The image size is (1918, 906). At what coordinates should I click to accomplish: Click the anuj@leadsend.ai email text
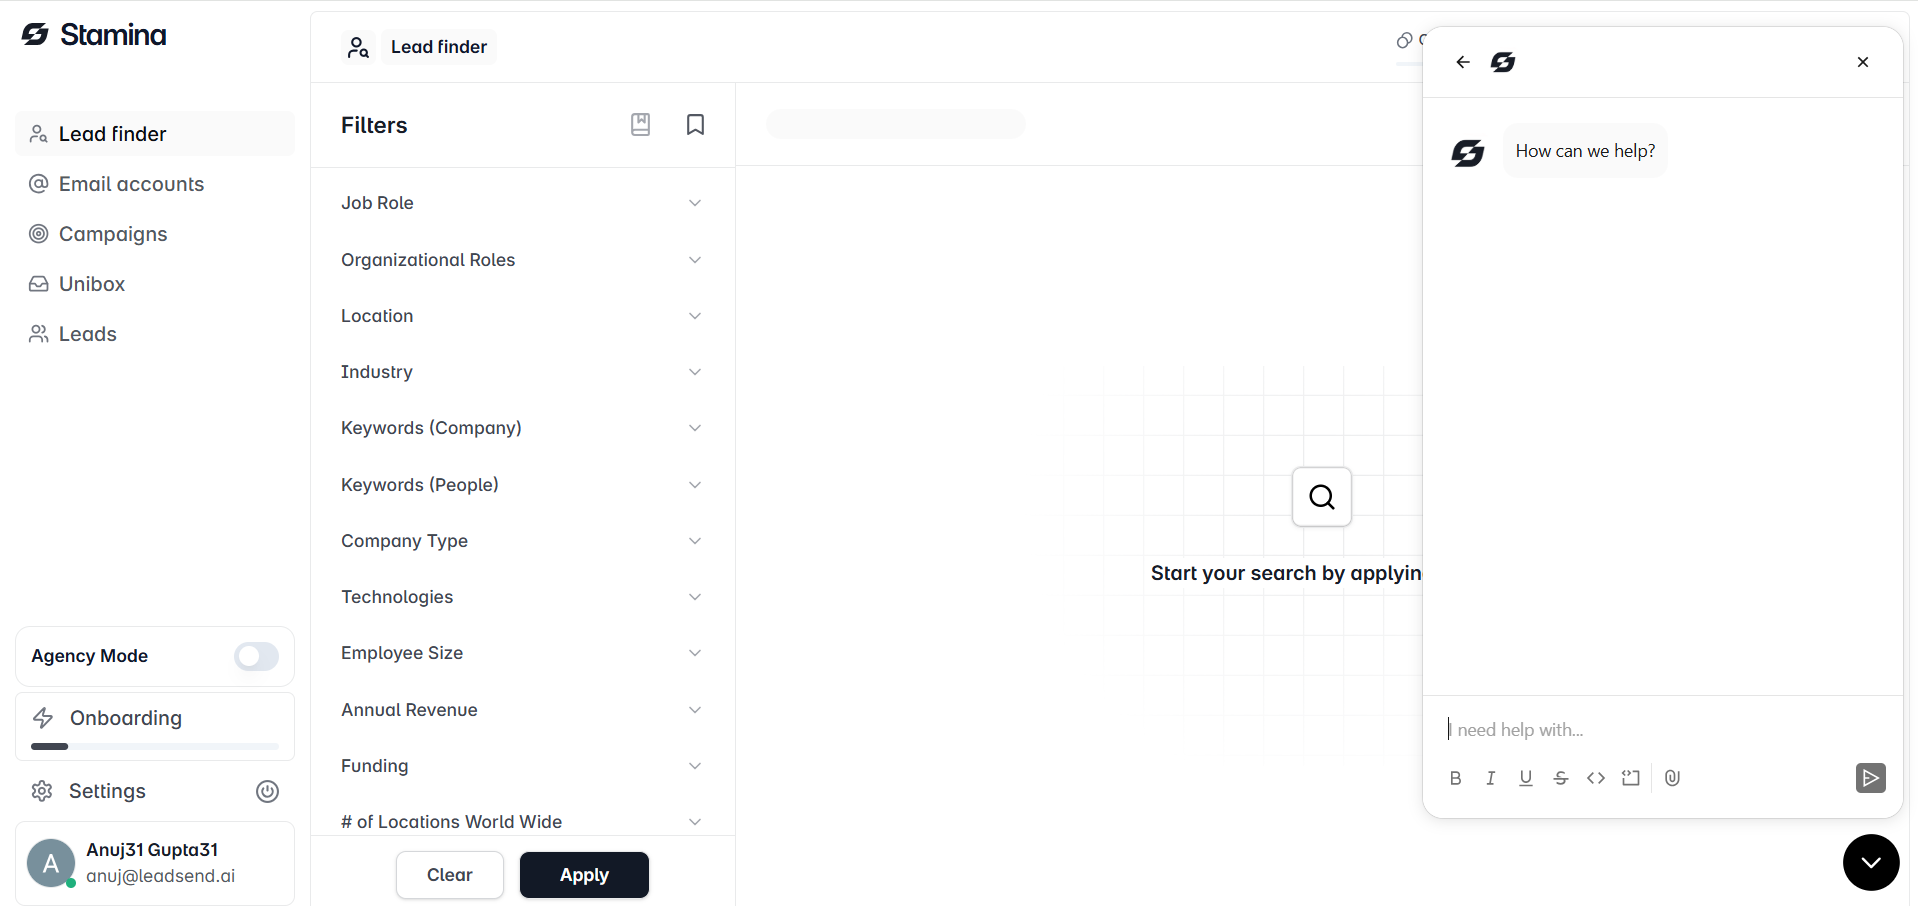point(161,876)
